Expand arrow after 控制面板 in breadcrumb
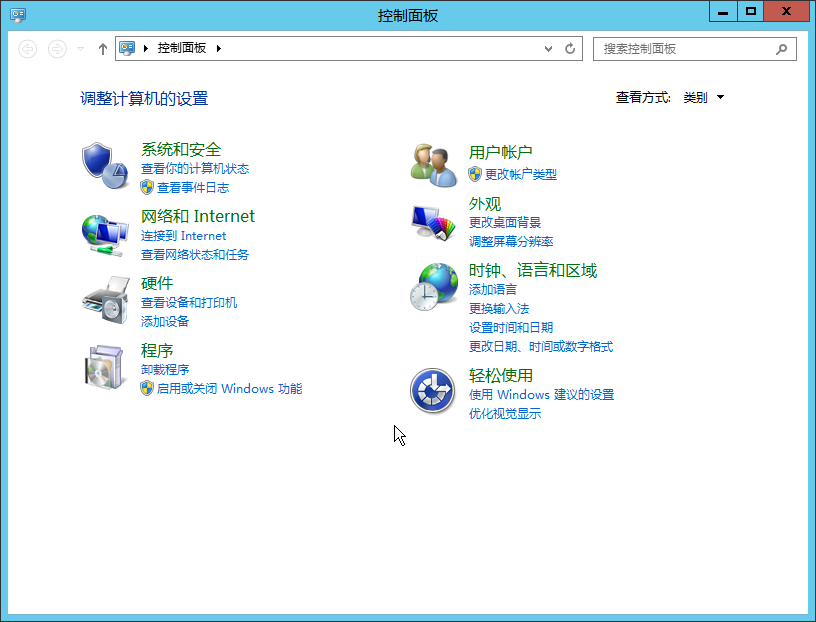The width and height of the screenshot is (816, 622). coord(219,48)
